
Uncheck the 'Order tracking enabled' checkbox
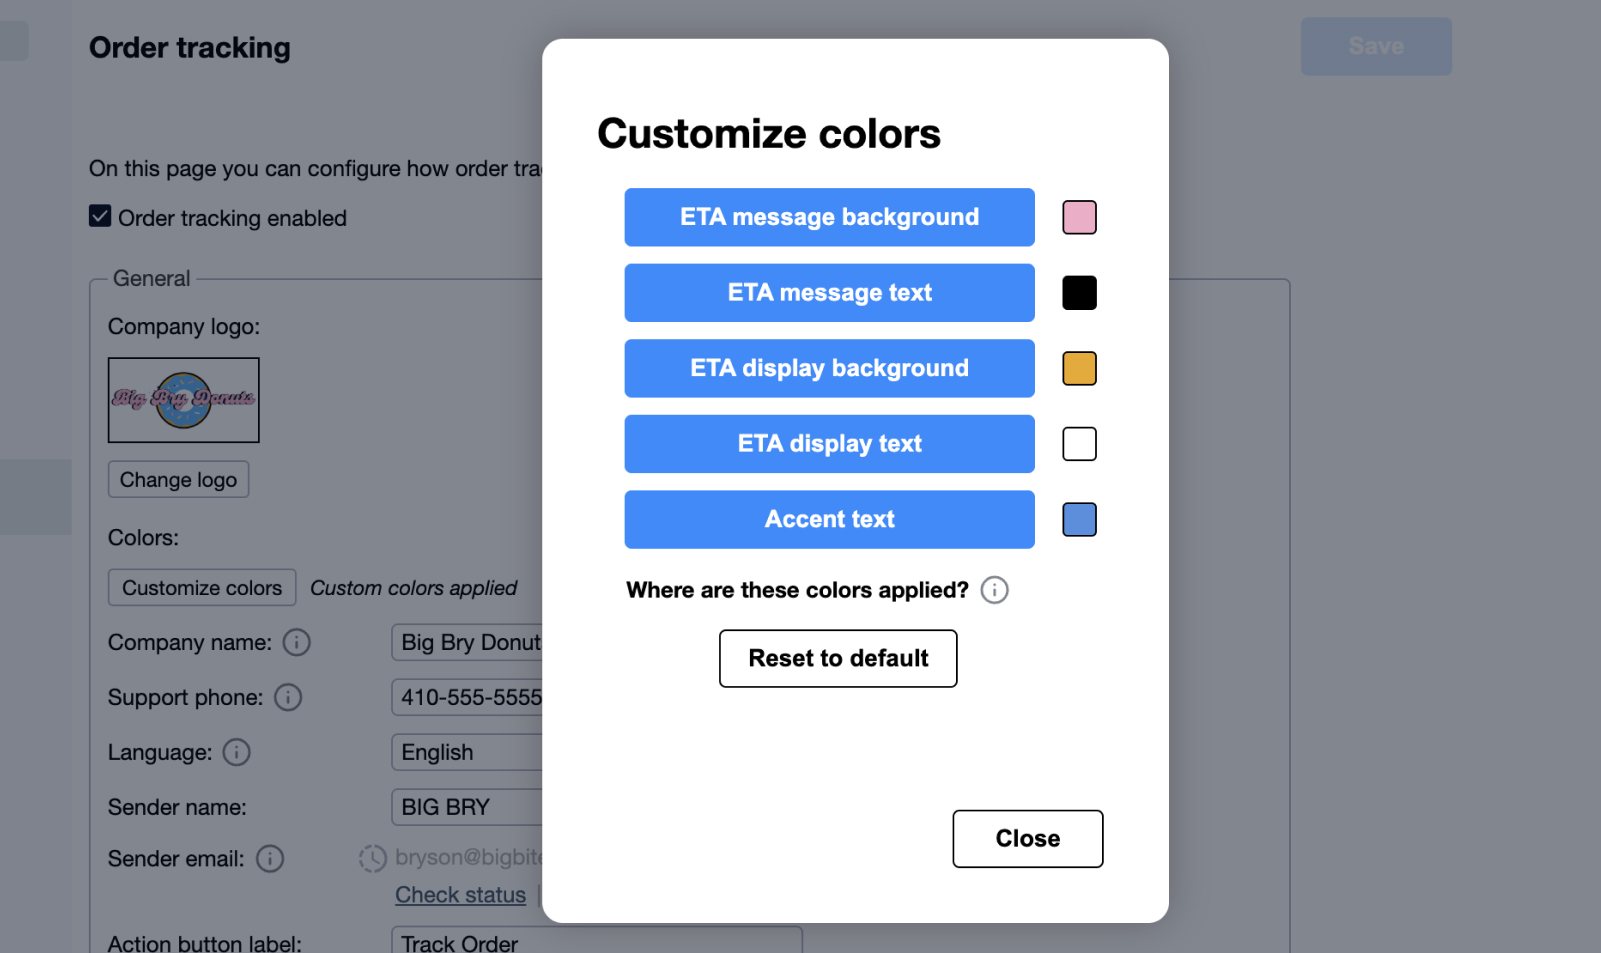tap(100, 217)
